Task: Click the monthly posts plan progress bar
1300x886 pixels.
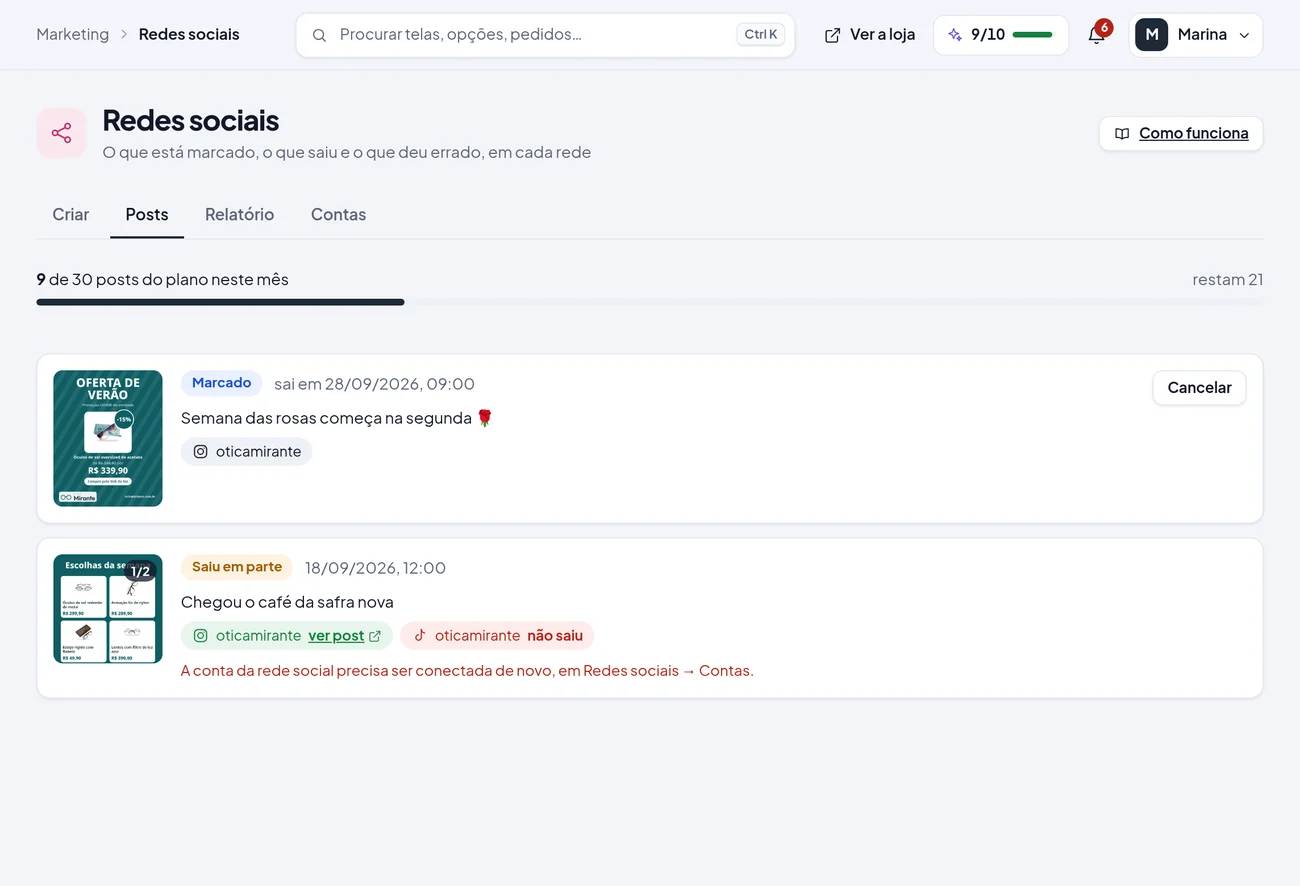Action: point(650,302)
